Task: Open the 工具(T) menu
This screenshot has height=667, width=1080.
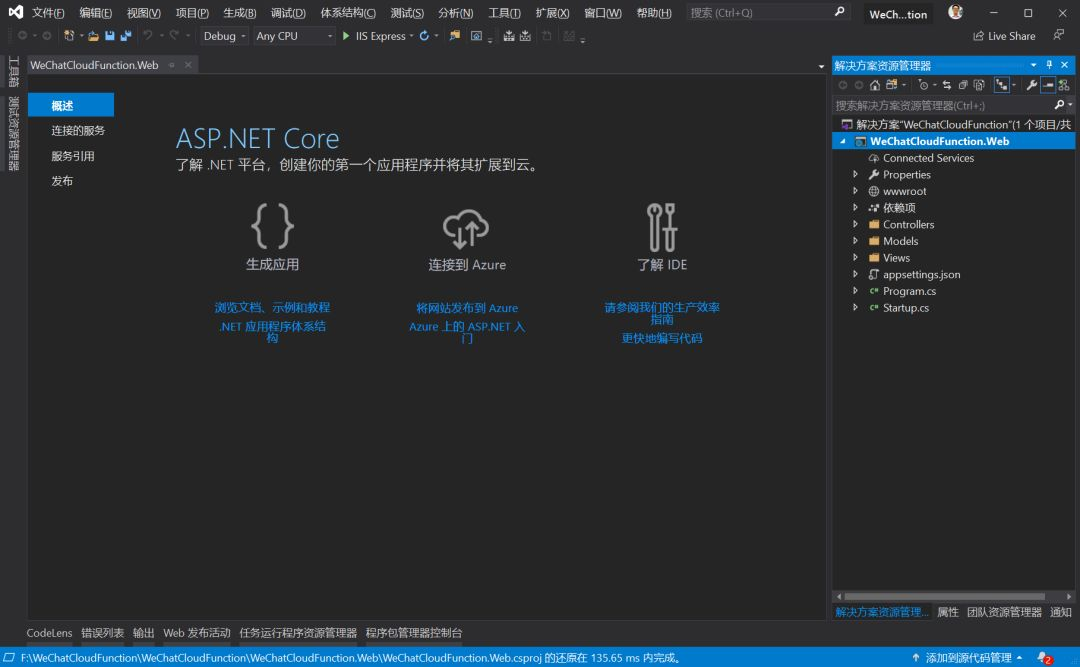Action: (x=504, y=13)
